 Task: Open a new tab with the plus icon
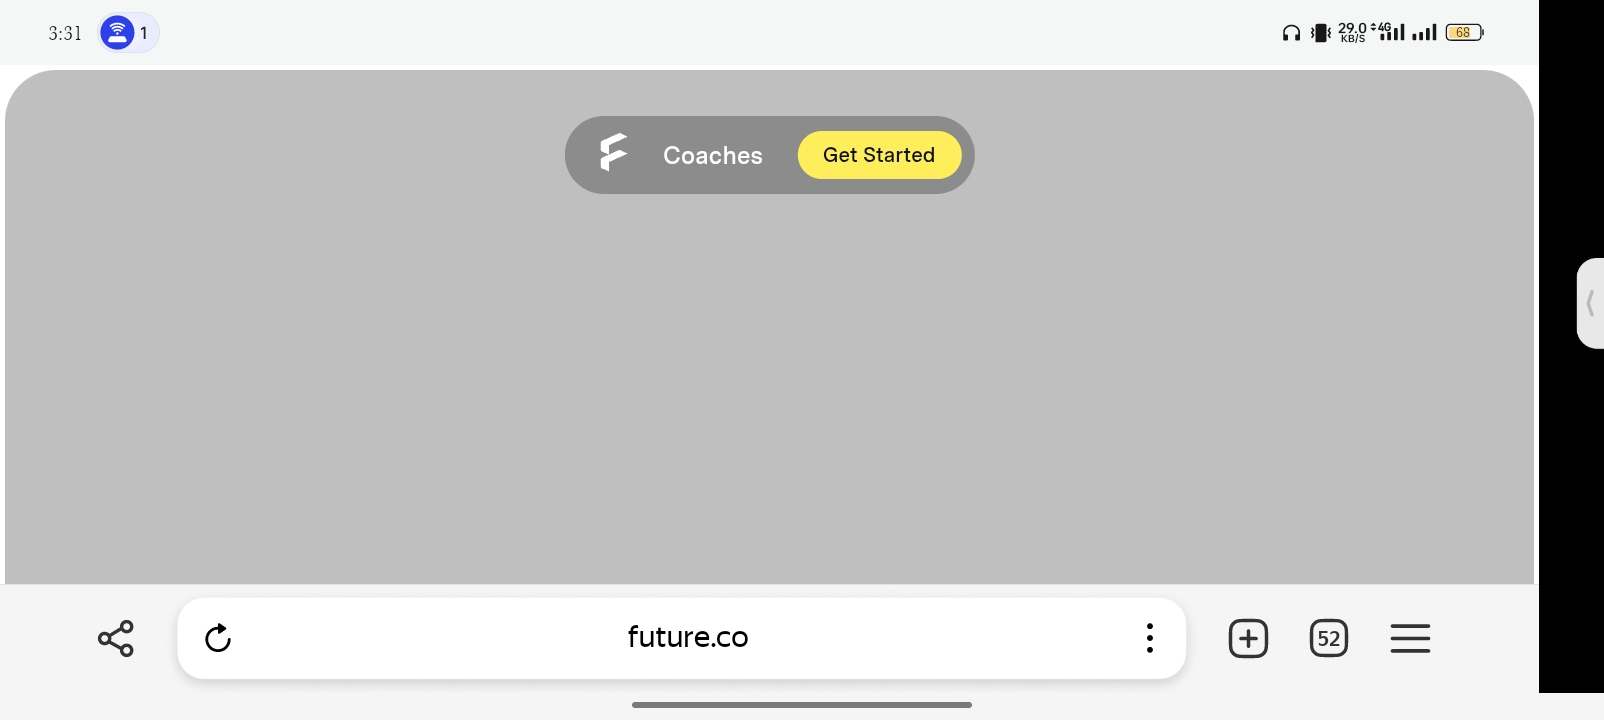pyautogui.click(x=1248, y=638)
